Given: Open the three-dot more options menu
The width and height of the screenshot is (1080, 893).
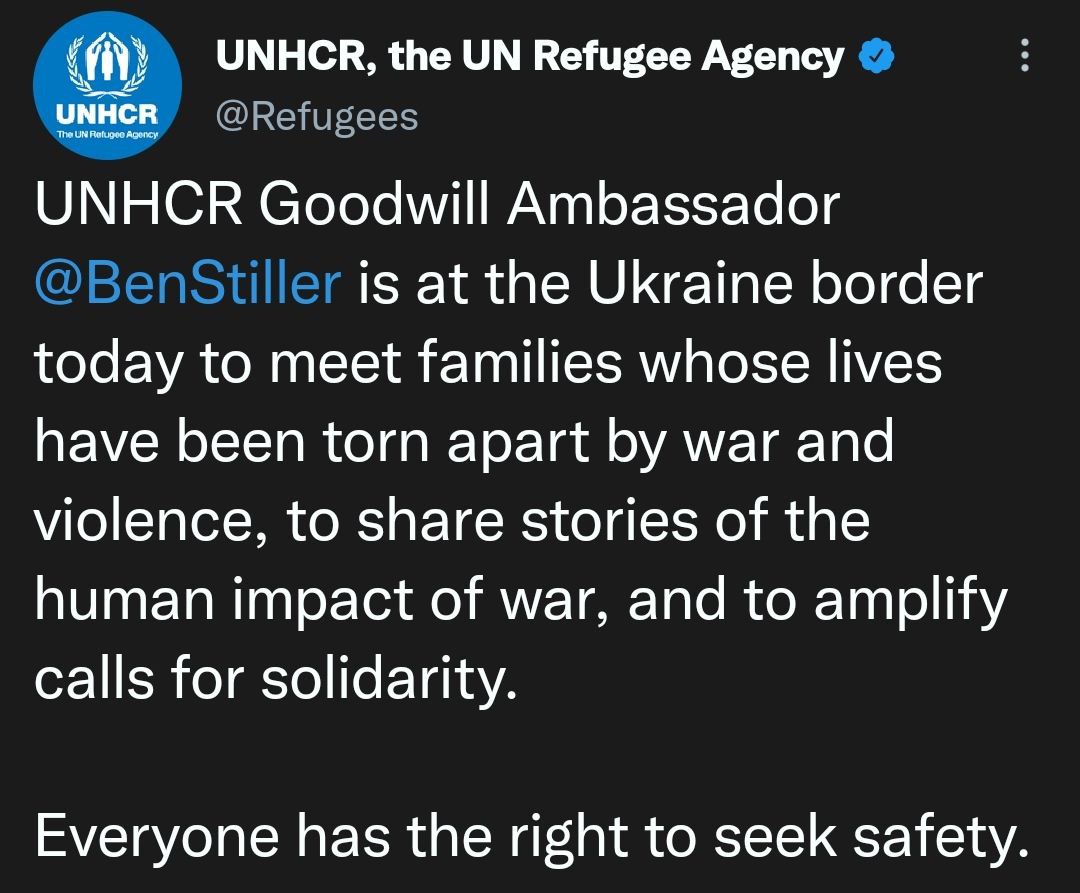Looking at the screenshot, I should pos(1024,57).
